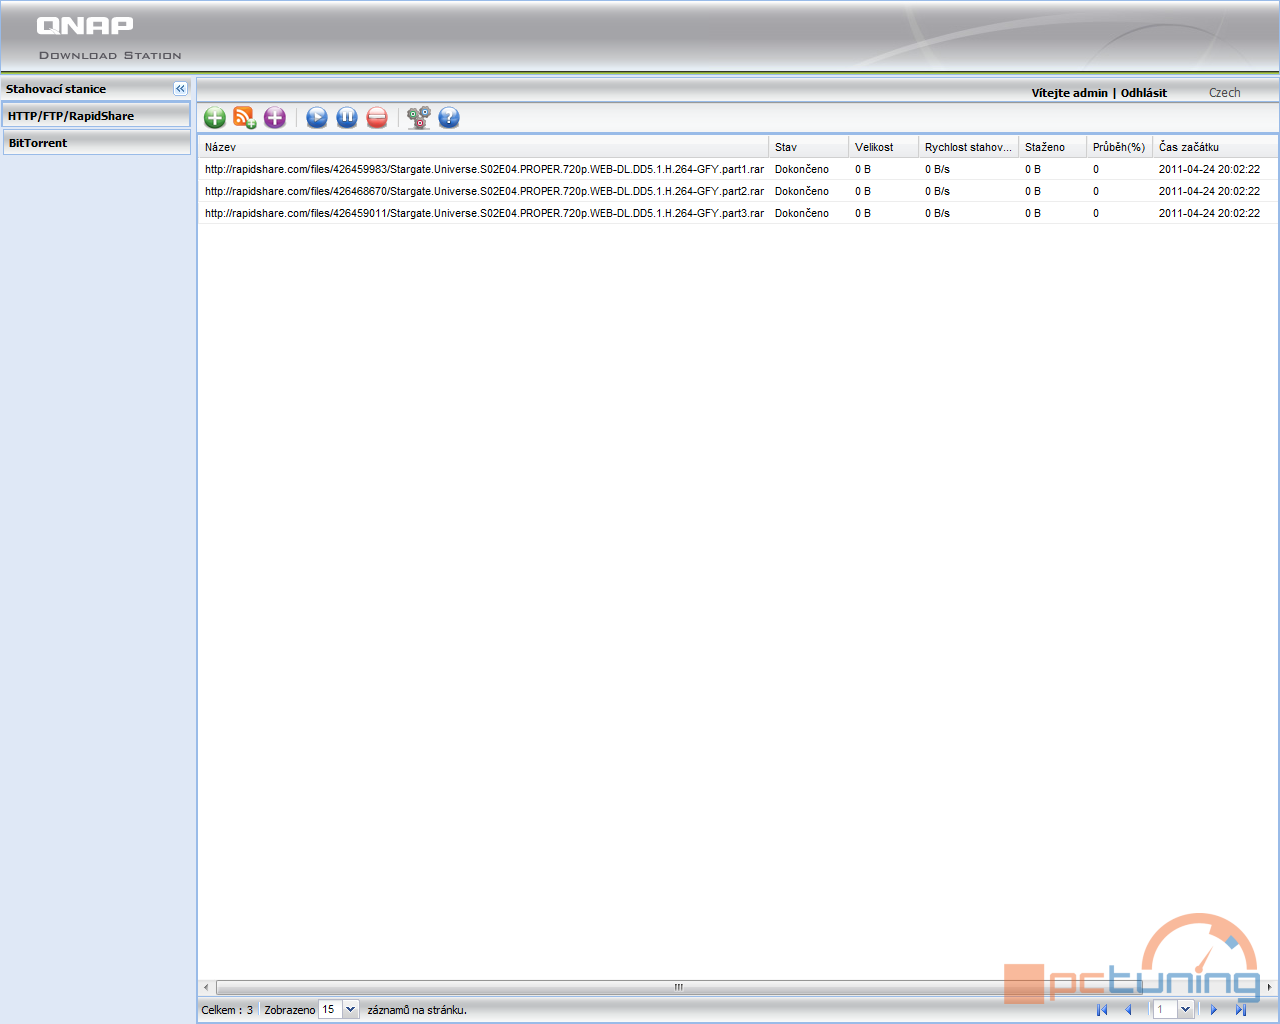Open the page number dropdown

1185,1010
